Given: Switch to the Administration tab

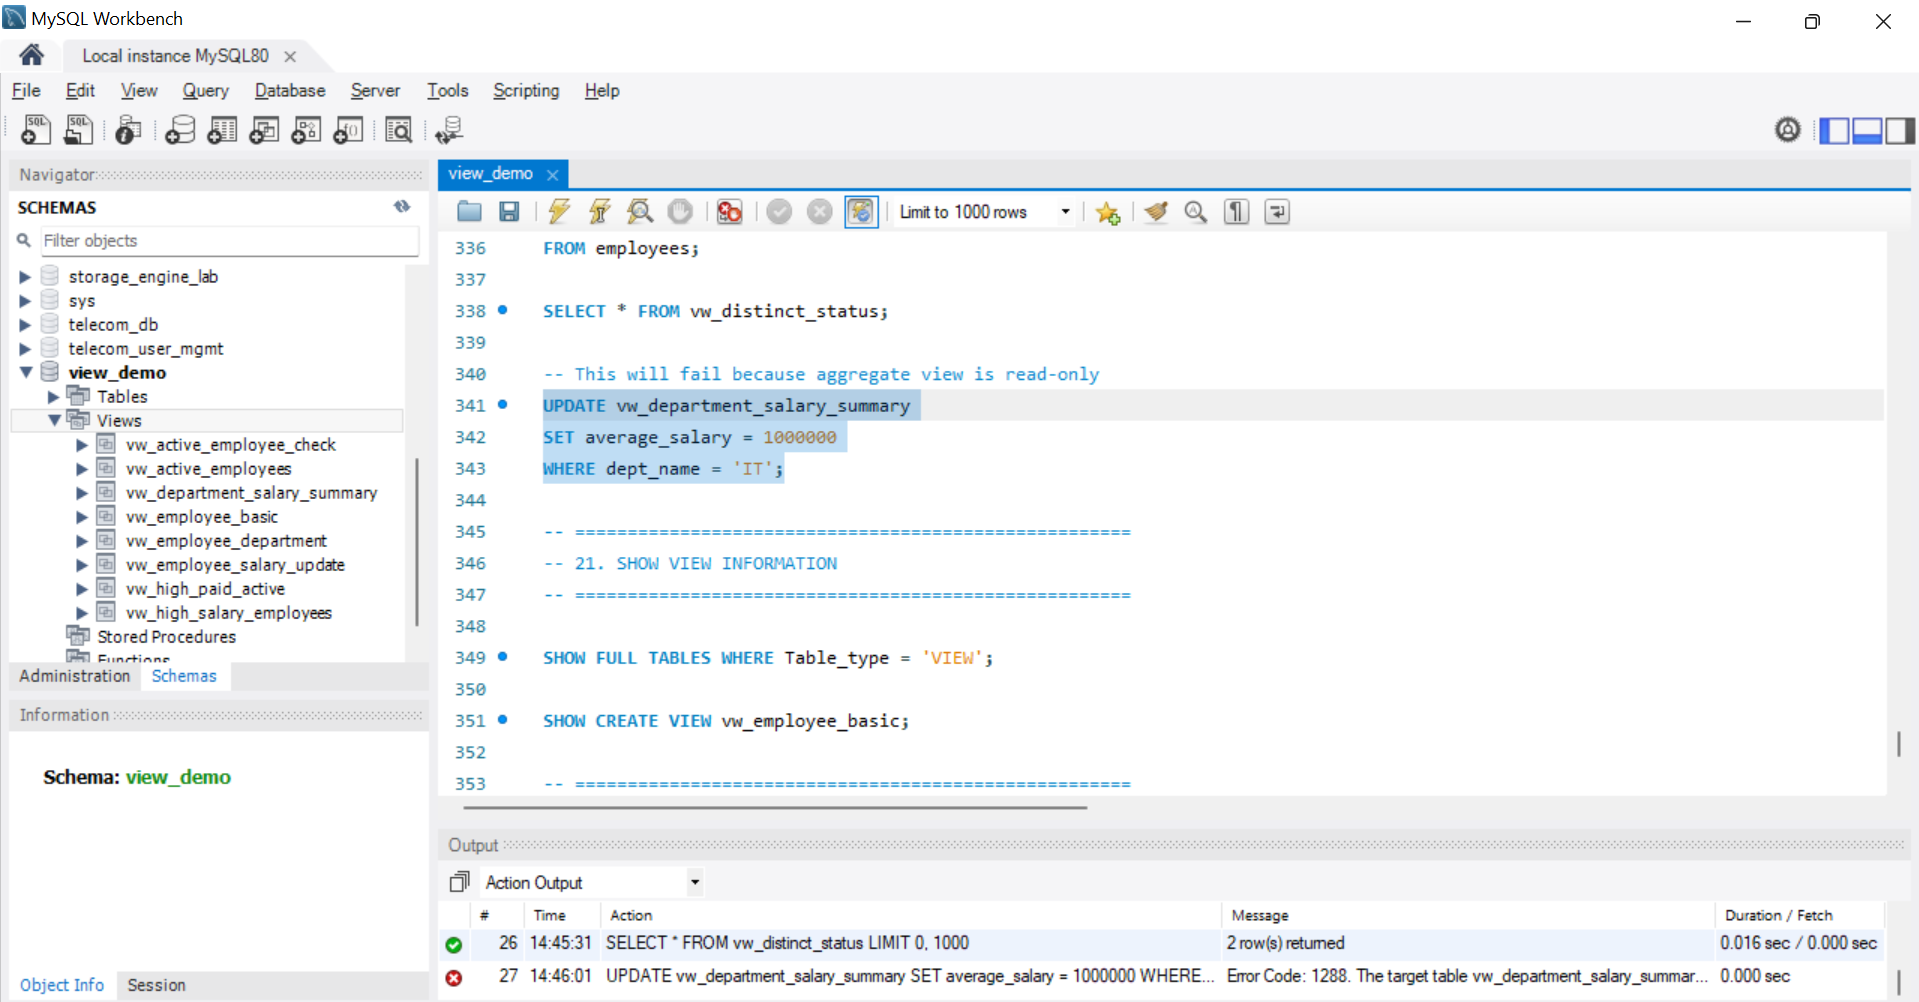Looking at the screenshot, I should pos(75,676).
